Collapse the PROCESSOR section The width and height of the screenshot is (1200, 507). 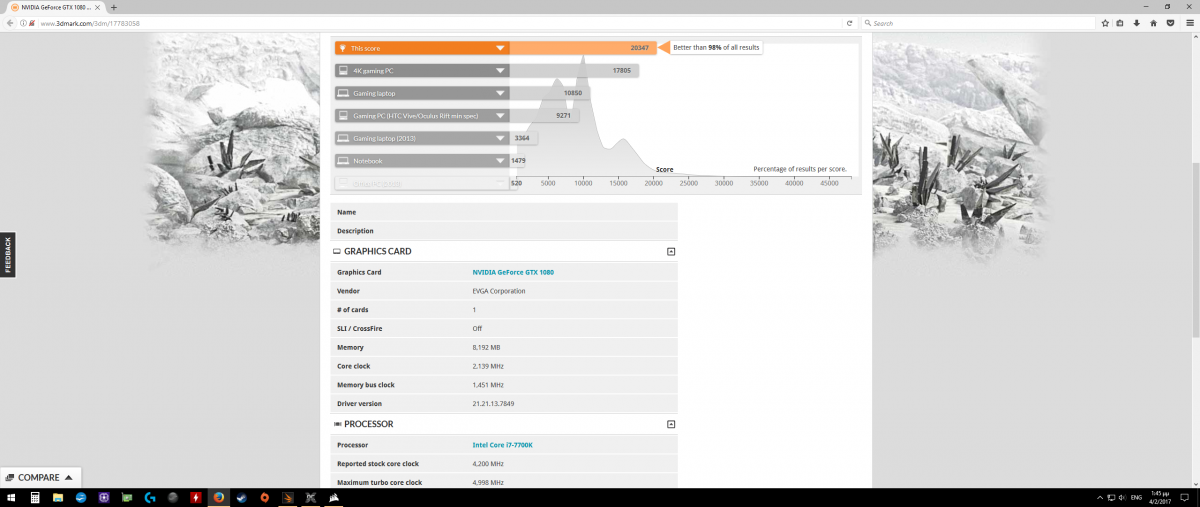pyautogui.click(x=671, y=424)
